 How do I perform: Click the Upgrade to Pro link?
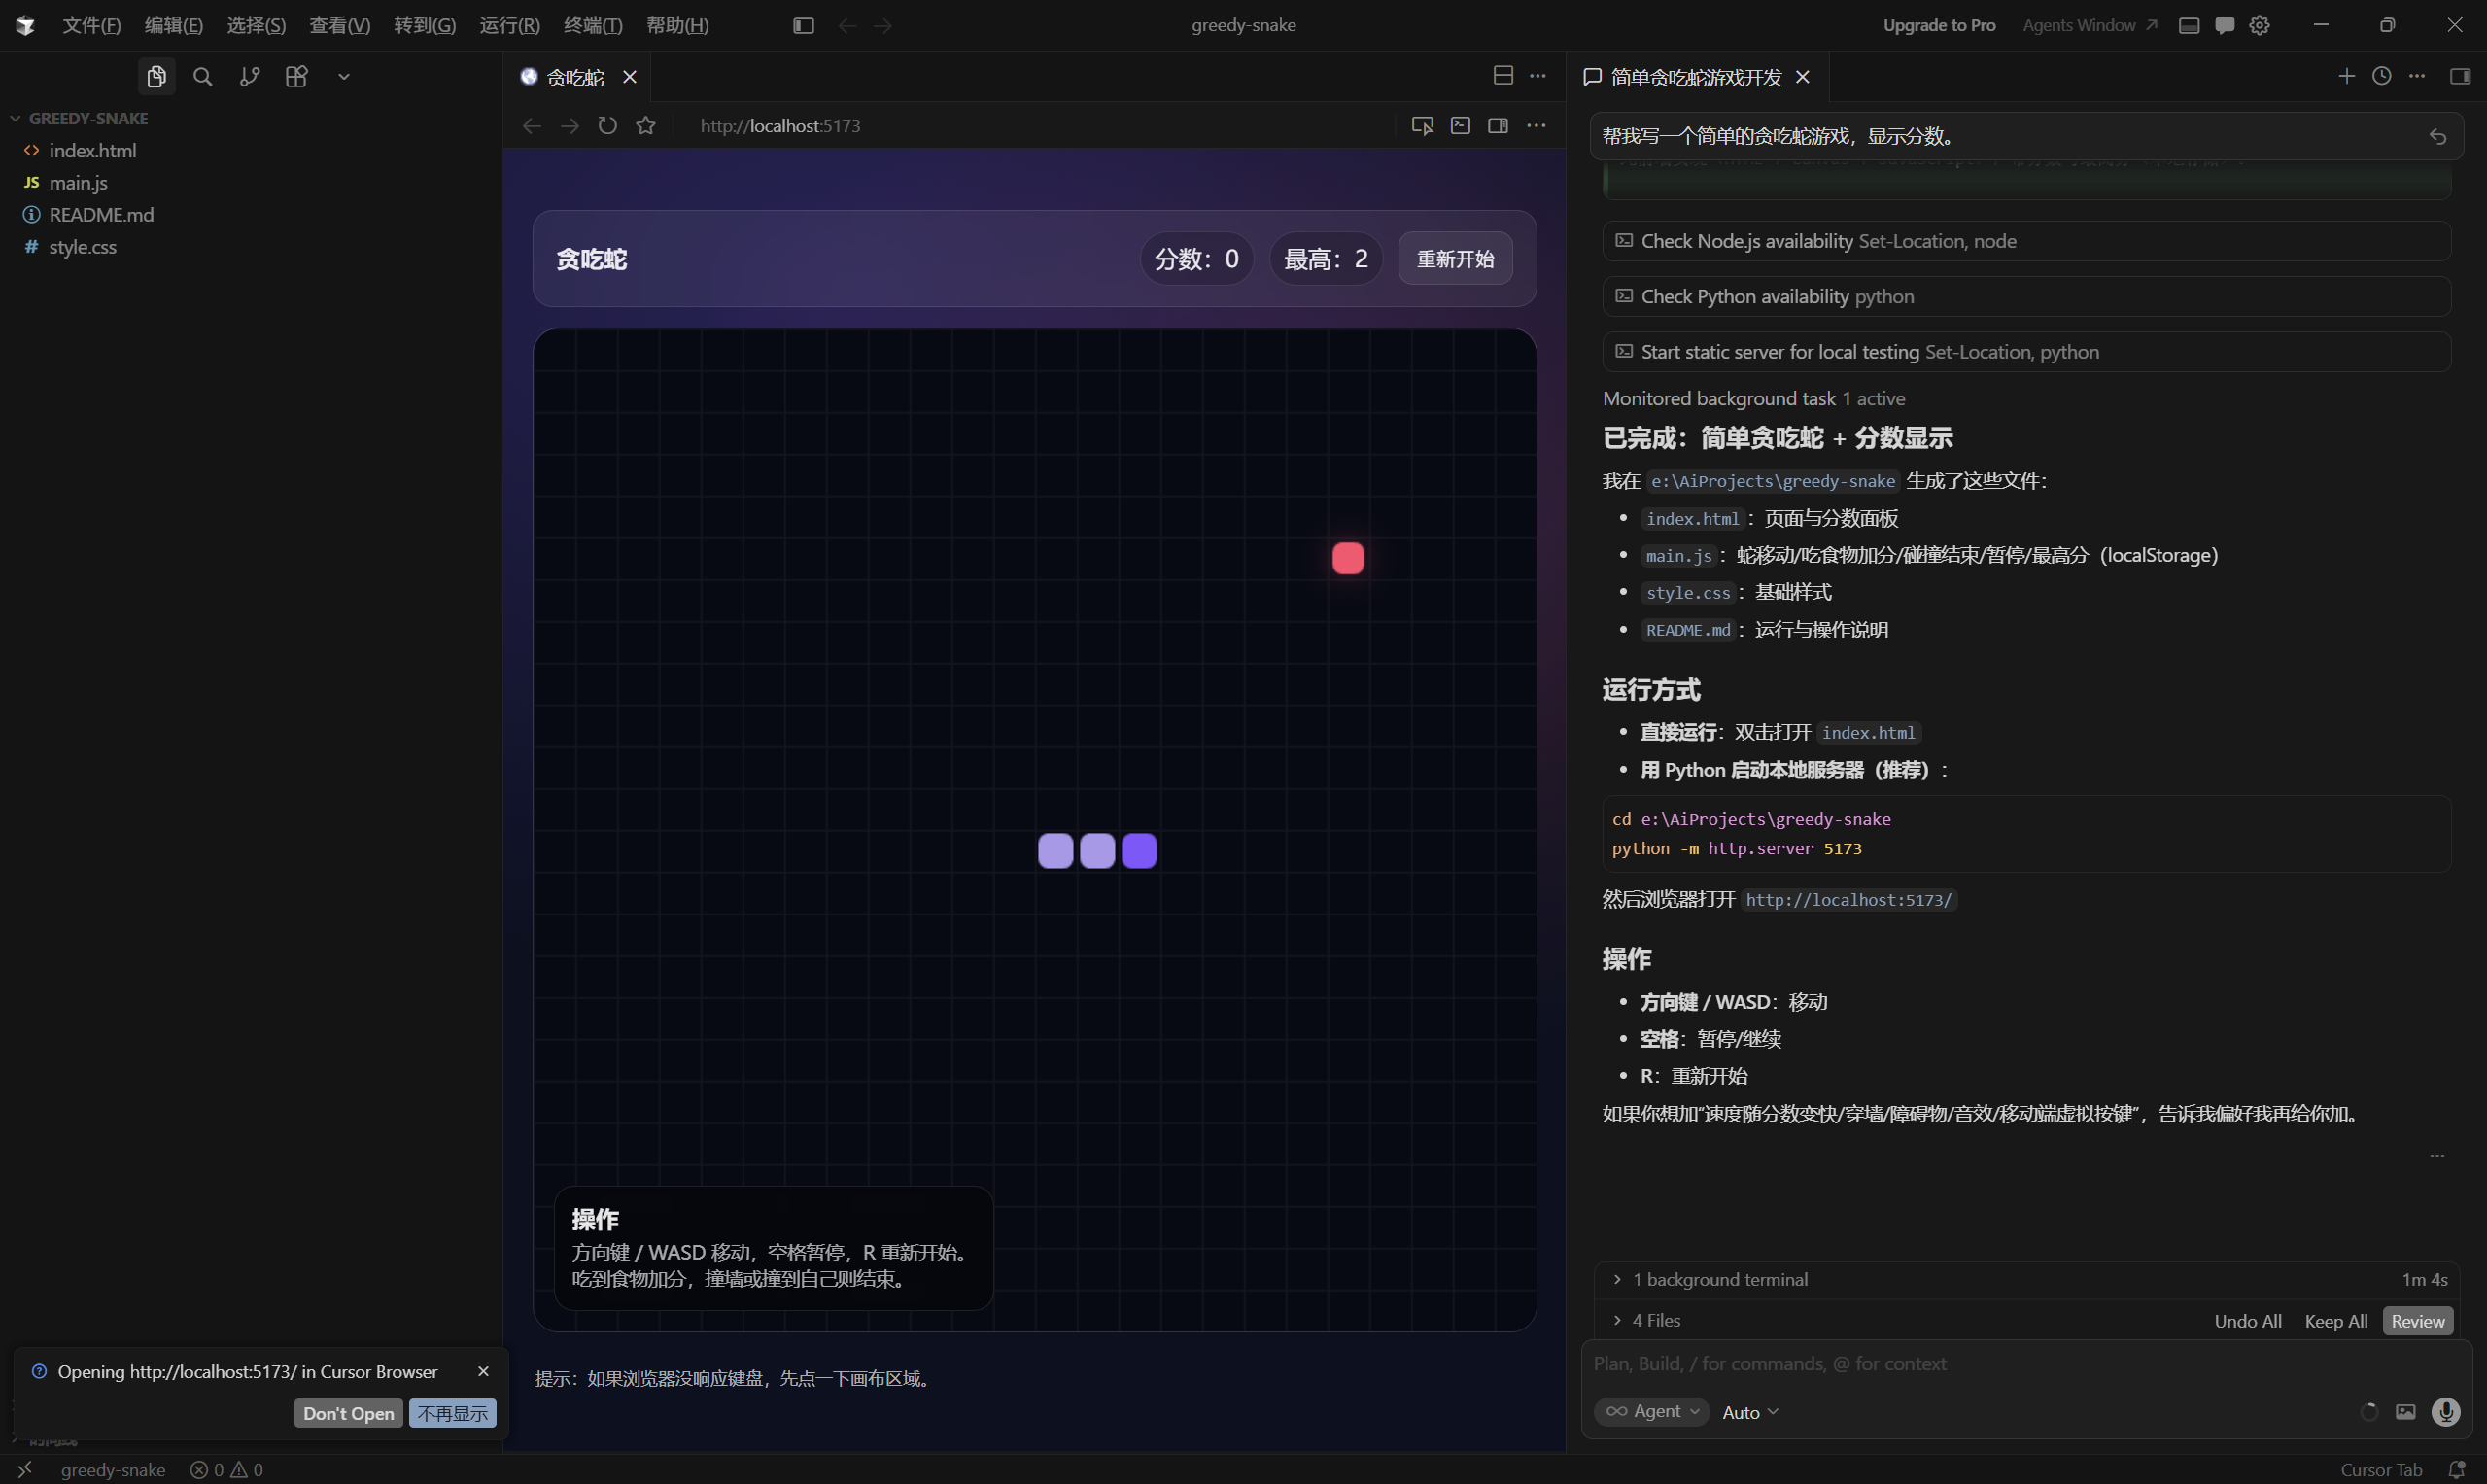[x=1939, y=25]
